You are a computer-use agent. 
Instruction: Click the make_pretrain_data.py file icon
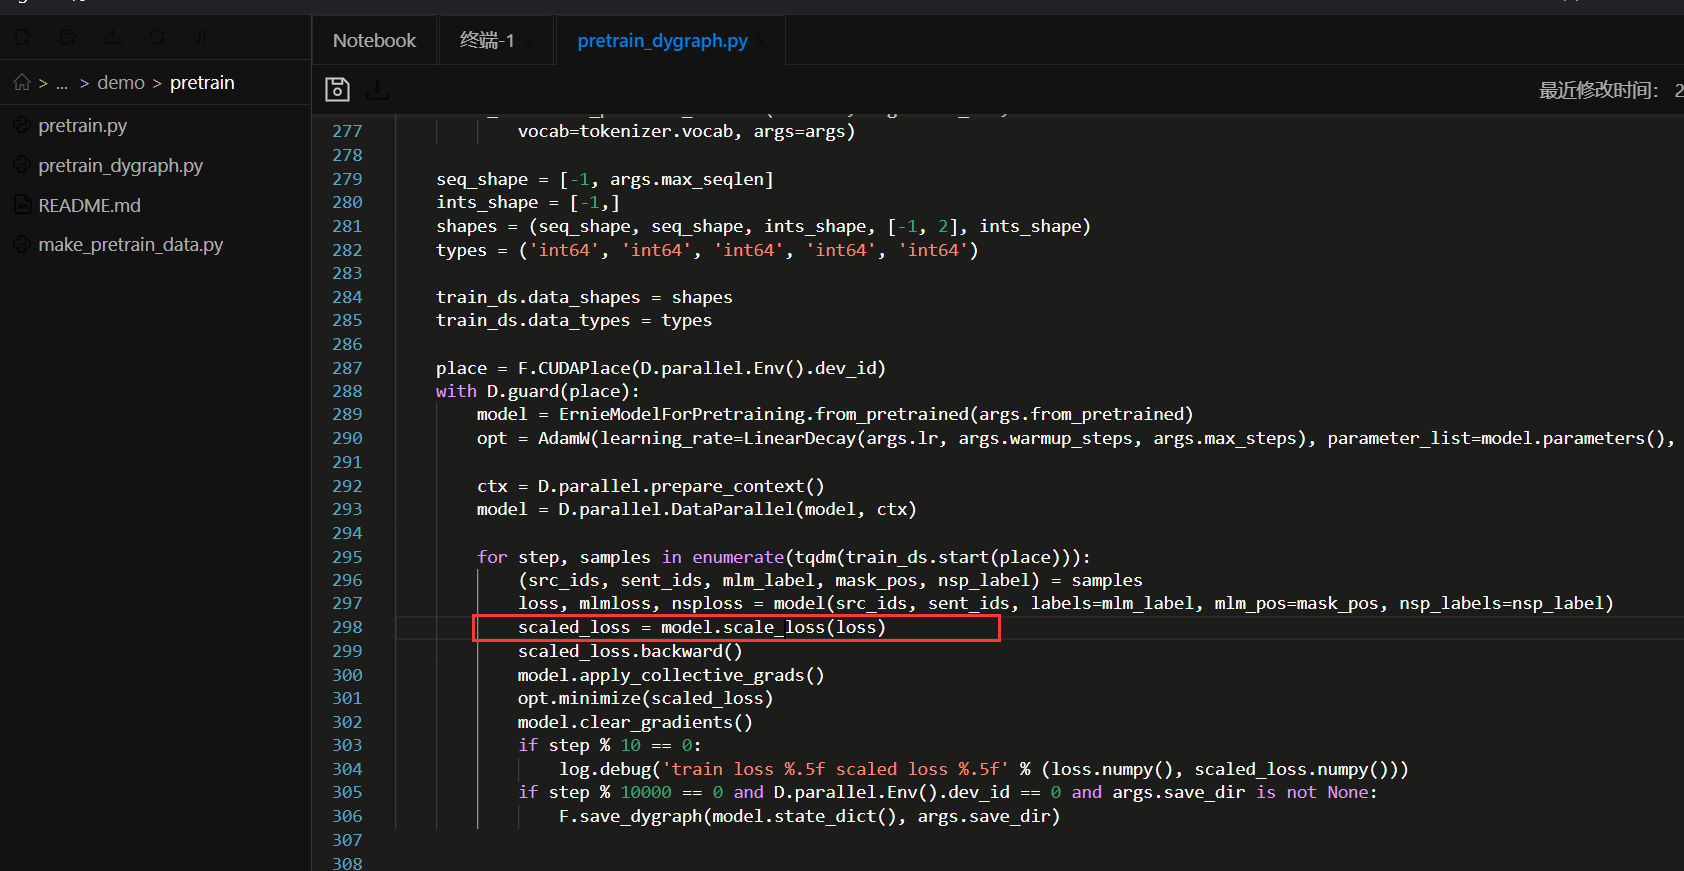pyautogui.click(x=22, y=244)
